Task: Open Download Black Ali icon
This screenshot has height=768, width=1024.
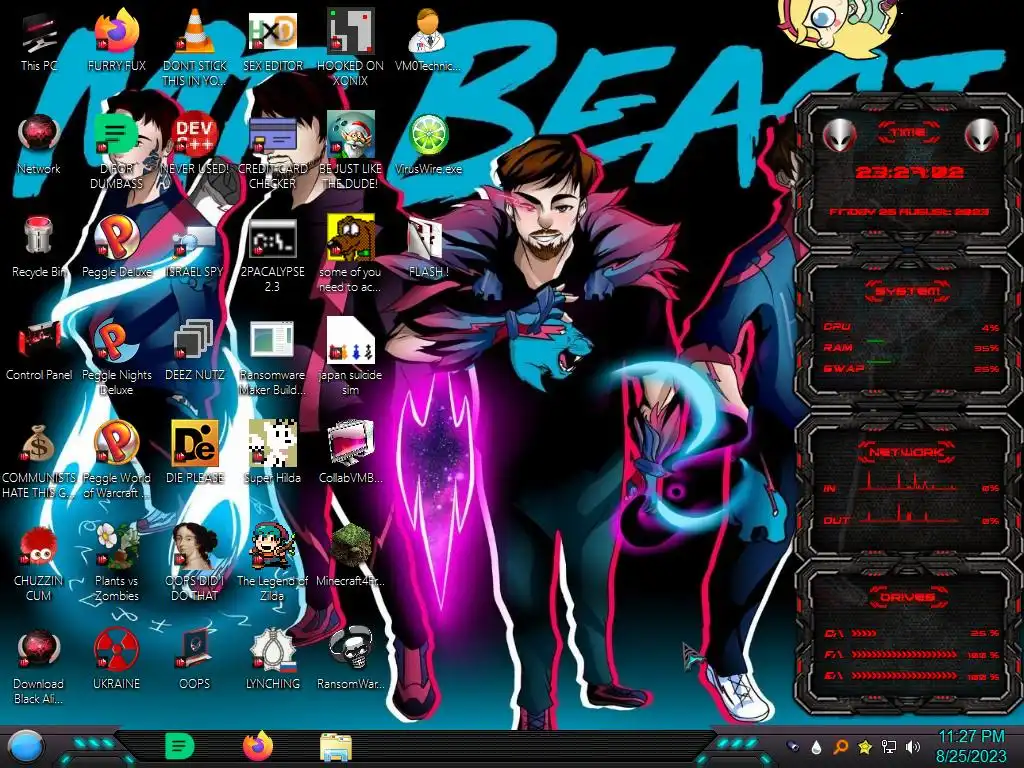Action: 39,649
